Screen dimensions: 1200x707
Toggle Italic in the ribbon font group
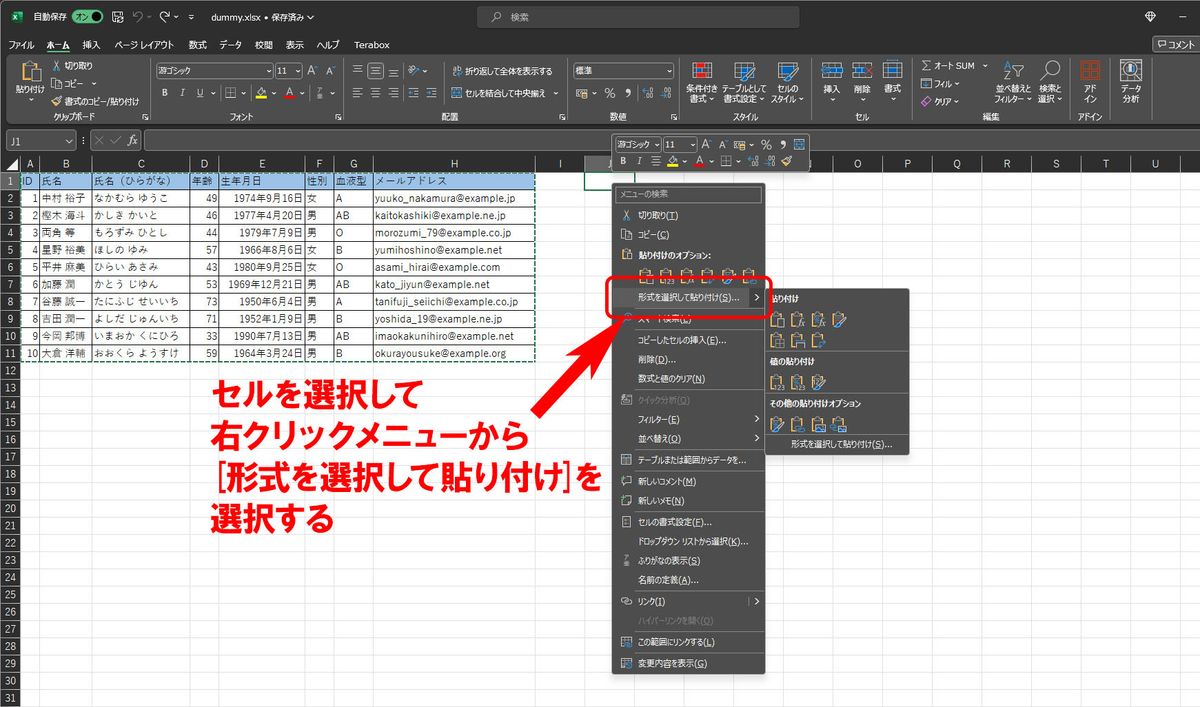[x=182, y=93]
